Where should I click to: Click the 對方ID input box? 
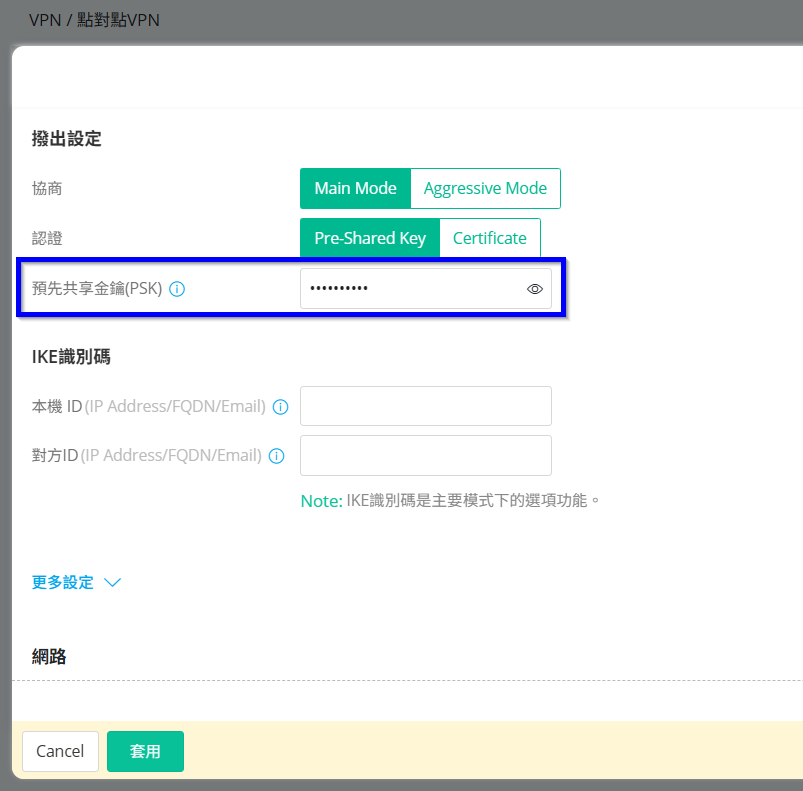pos(426,455)
